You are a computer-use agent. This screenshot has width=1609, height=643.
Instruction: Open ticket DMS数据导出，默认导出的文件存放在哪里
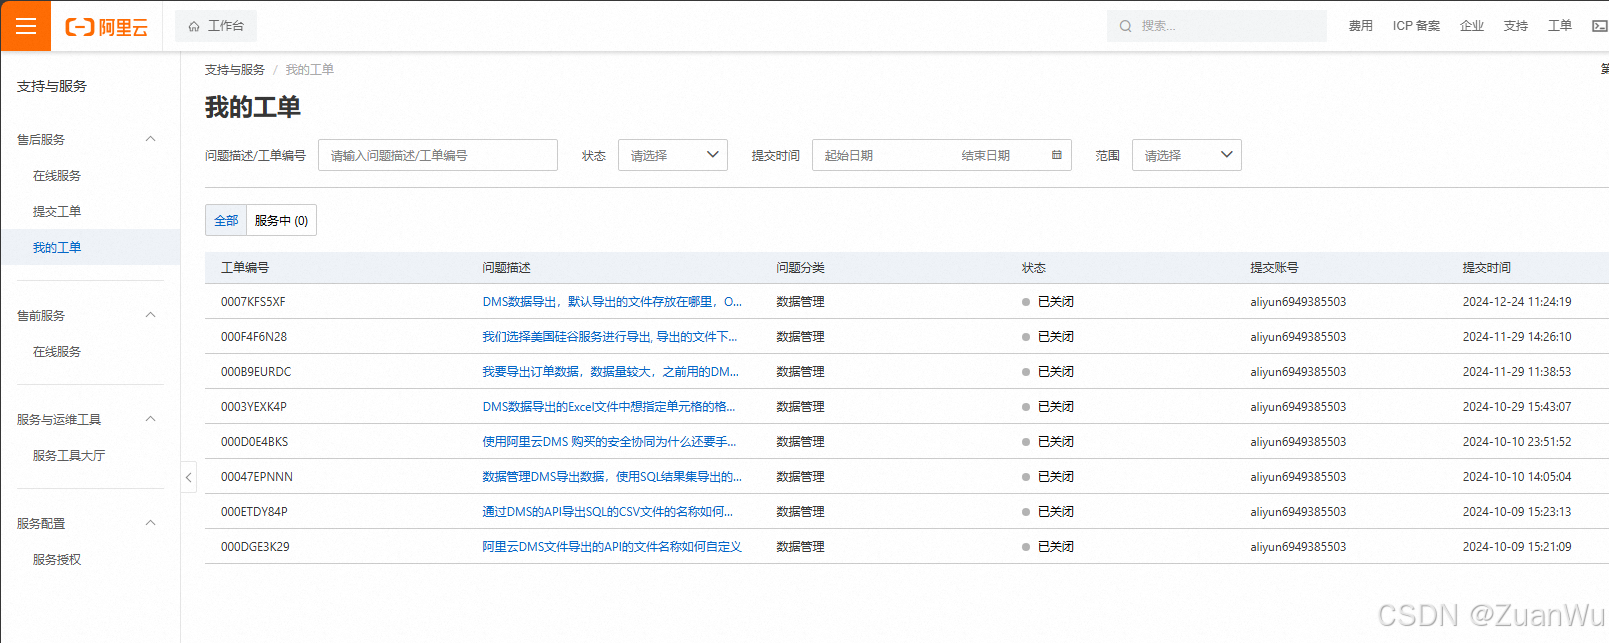click(x=612, y=302)
